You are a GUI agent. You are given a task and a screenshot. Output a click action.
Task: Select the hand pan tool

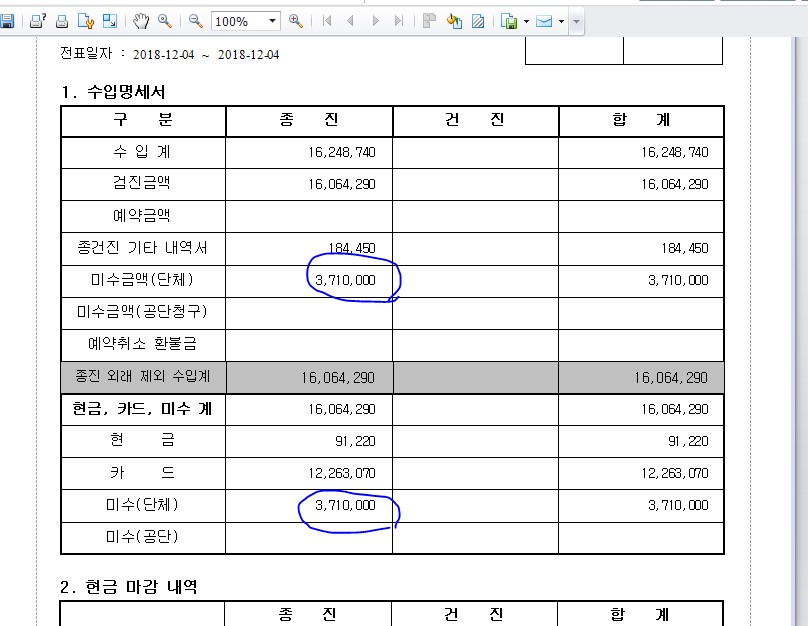(x=141, y=21)
